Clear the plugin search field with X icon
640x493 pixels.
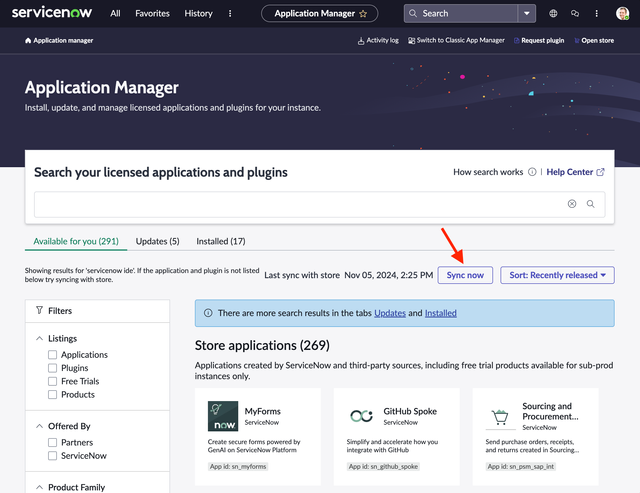coord(572,204)
